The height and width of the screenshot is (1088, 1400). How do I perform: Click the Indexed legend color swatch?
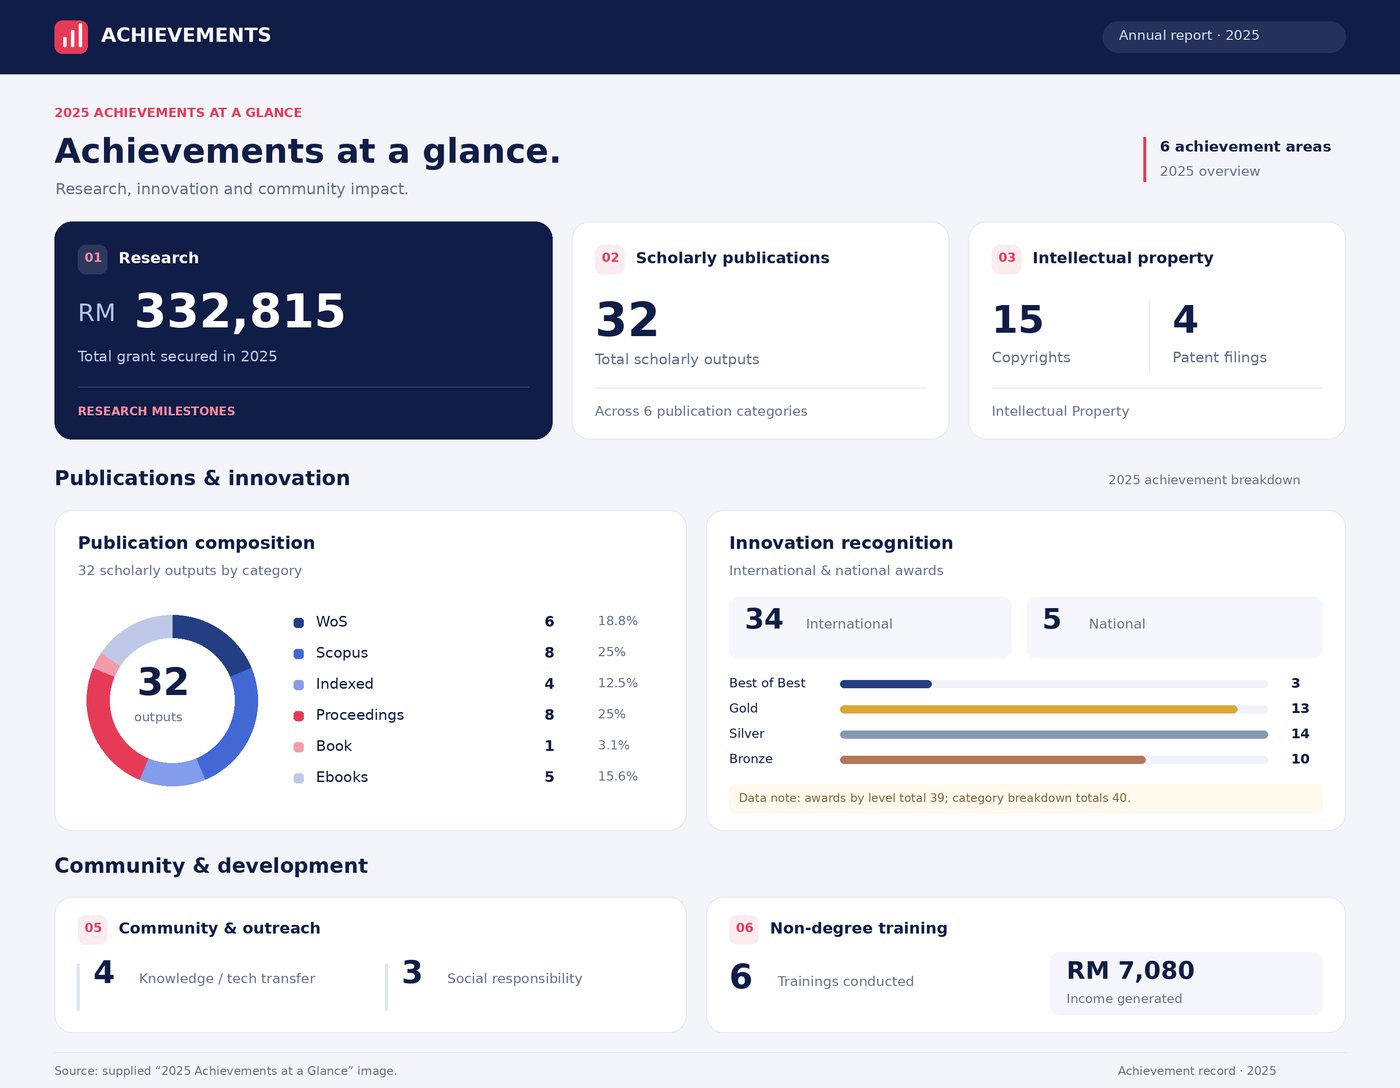click(x=298, y=684)
